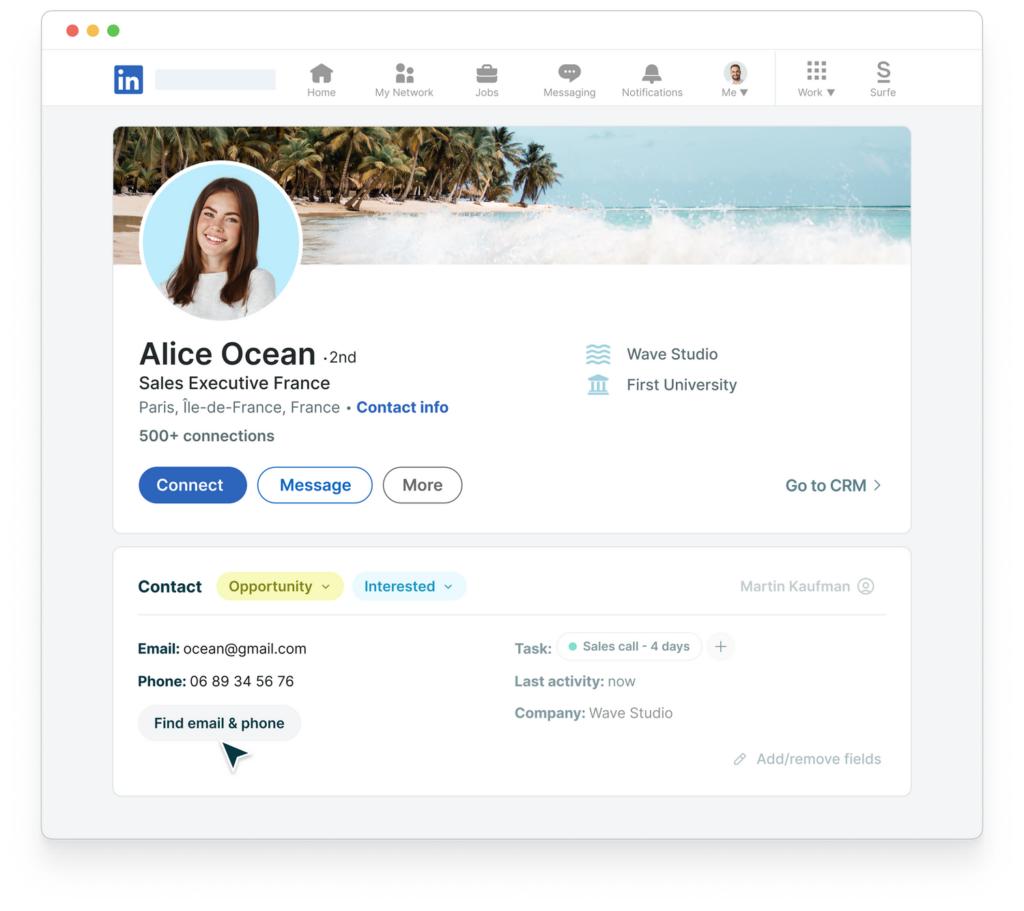Open Messaging from the navigation bar

[568, 79]
